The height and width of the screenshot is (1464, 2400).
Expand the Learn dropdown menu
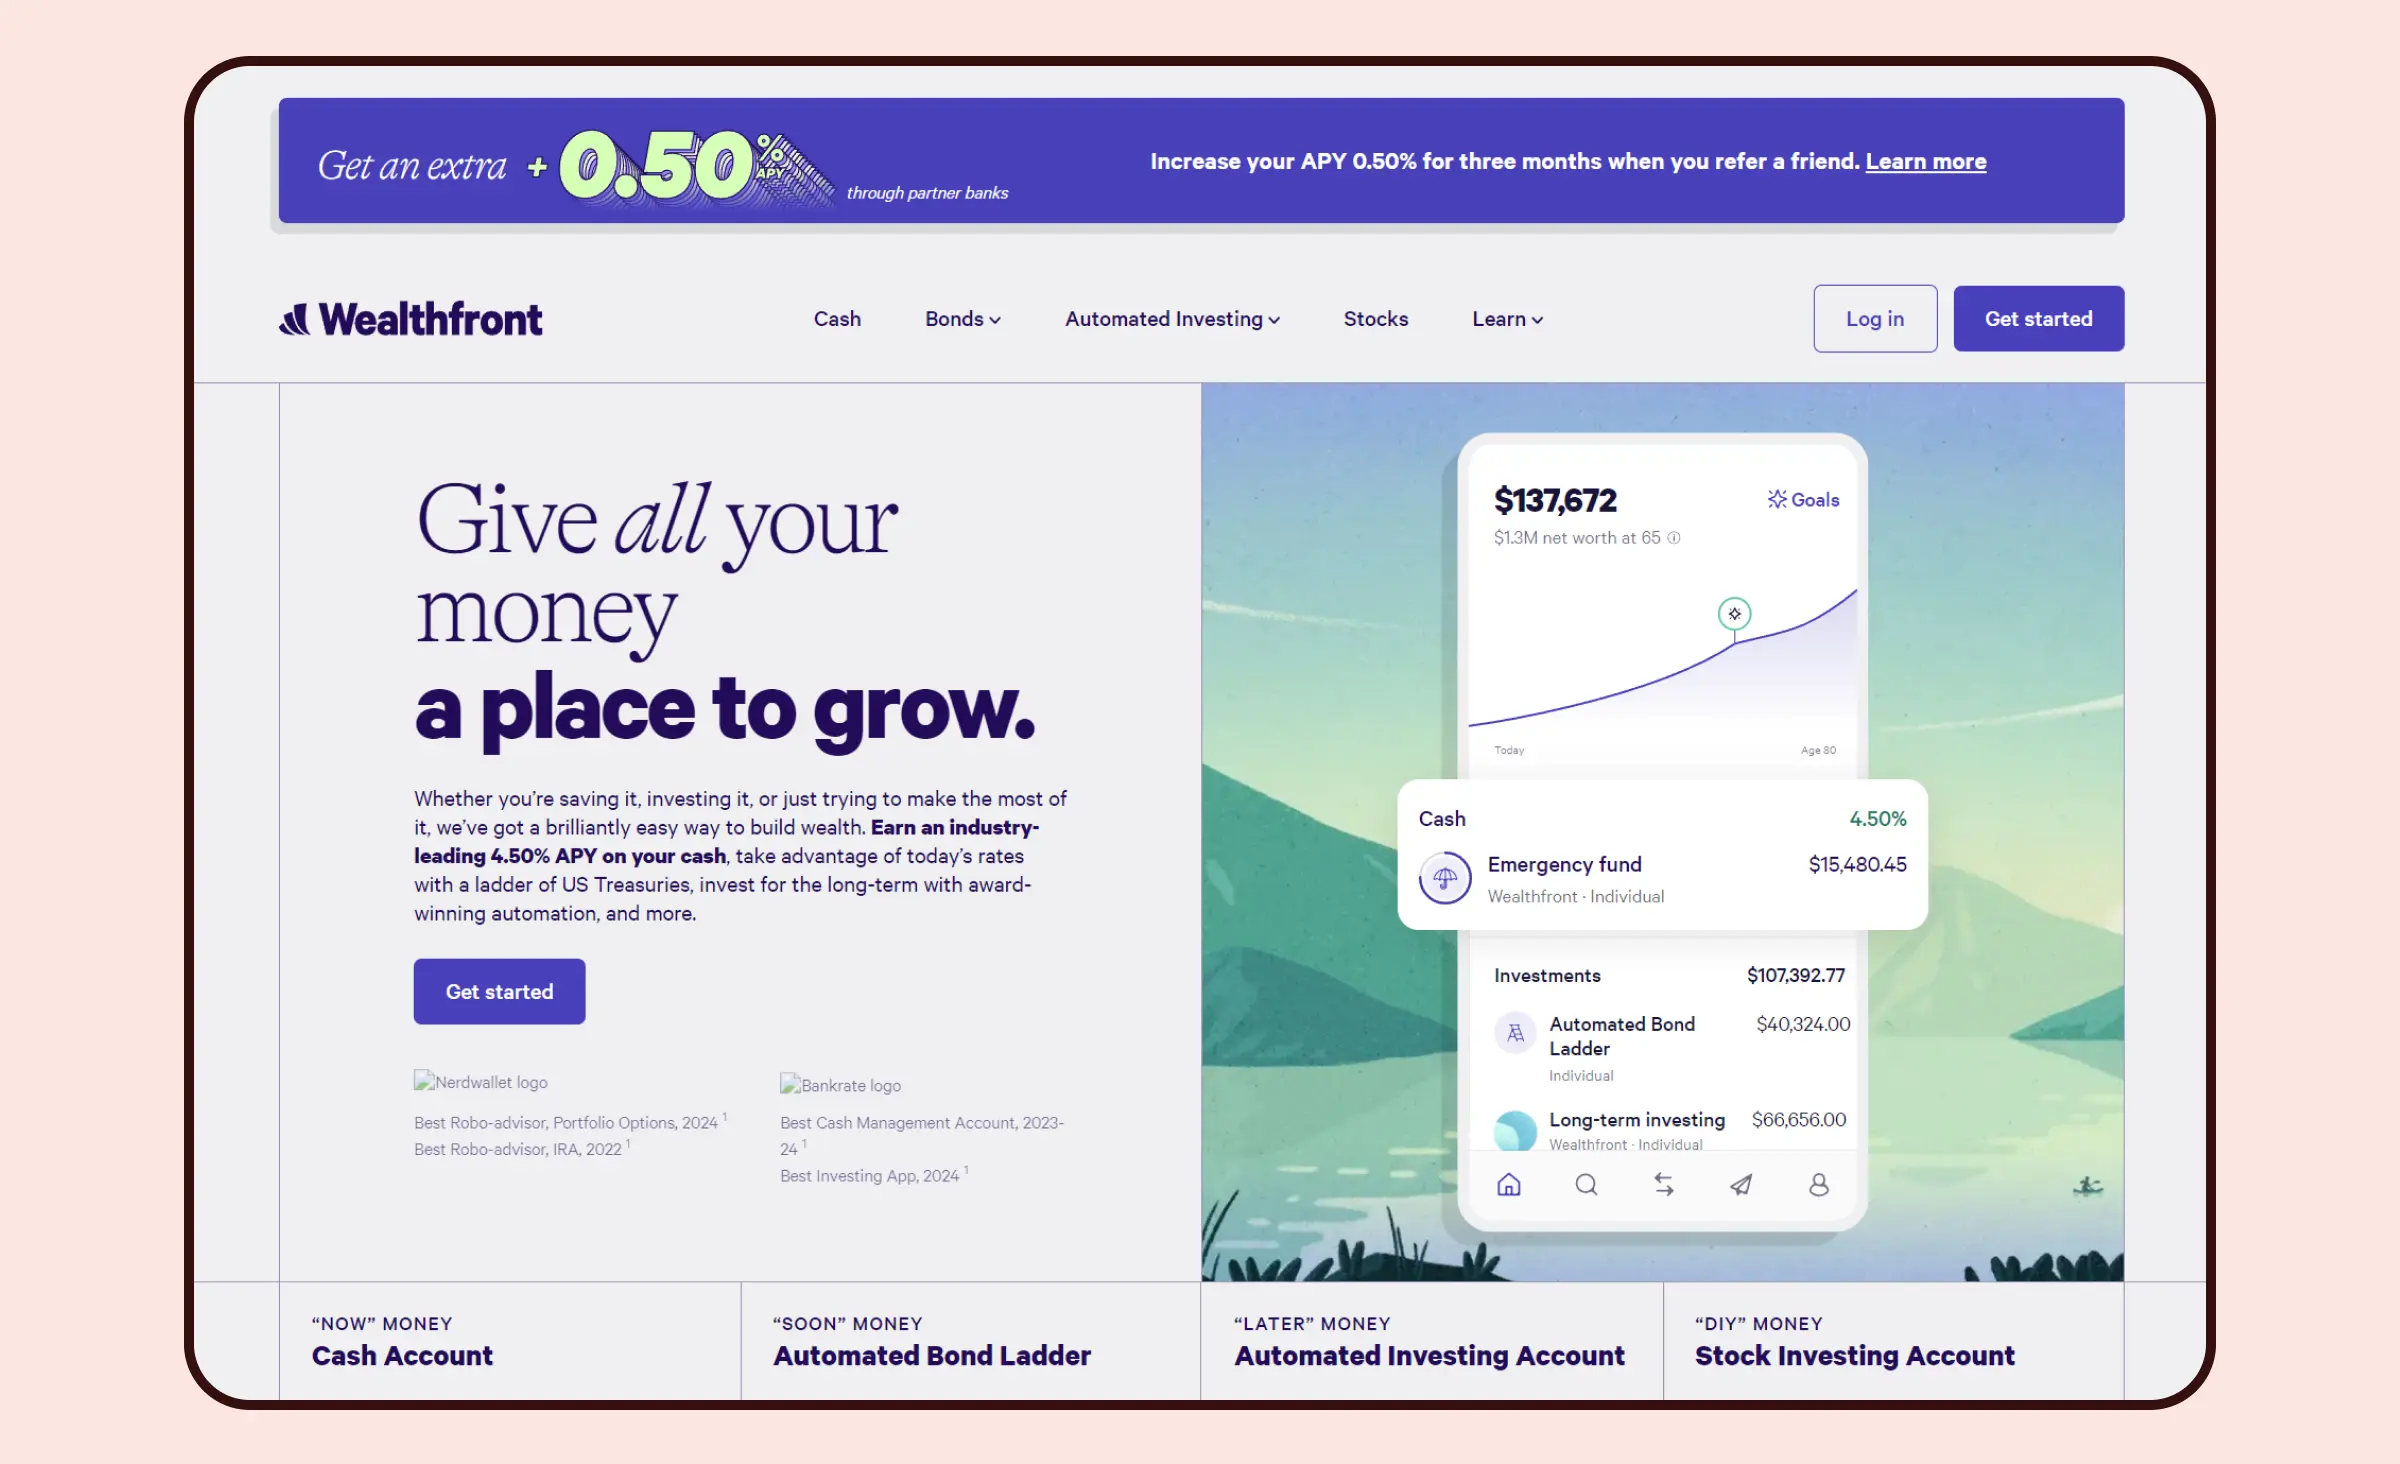(x=1505, y=319)
